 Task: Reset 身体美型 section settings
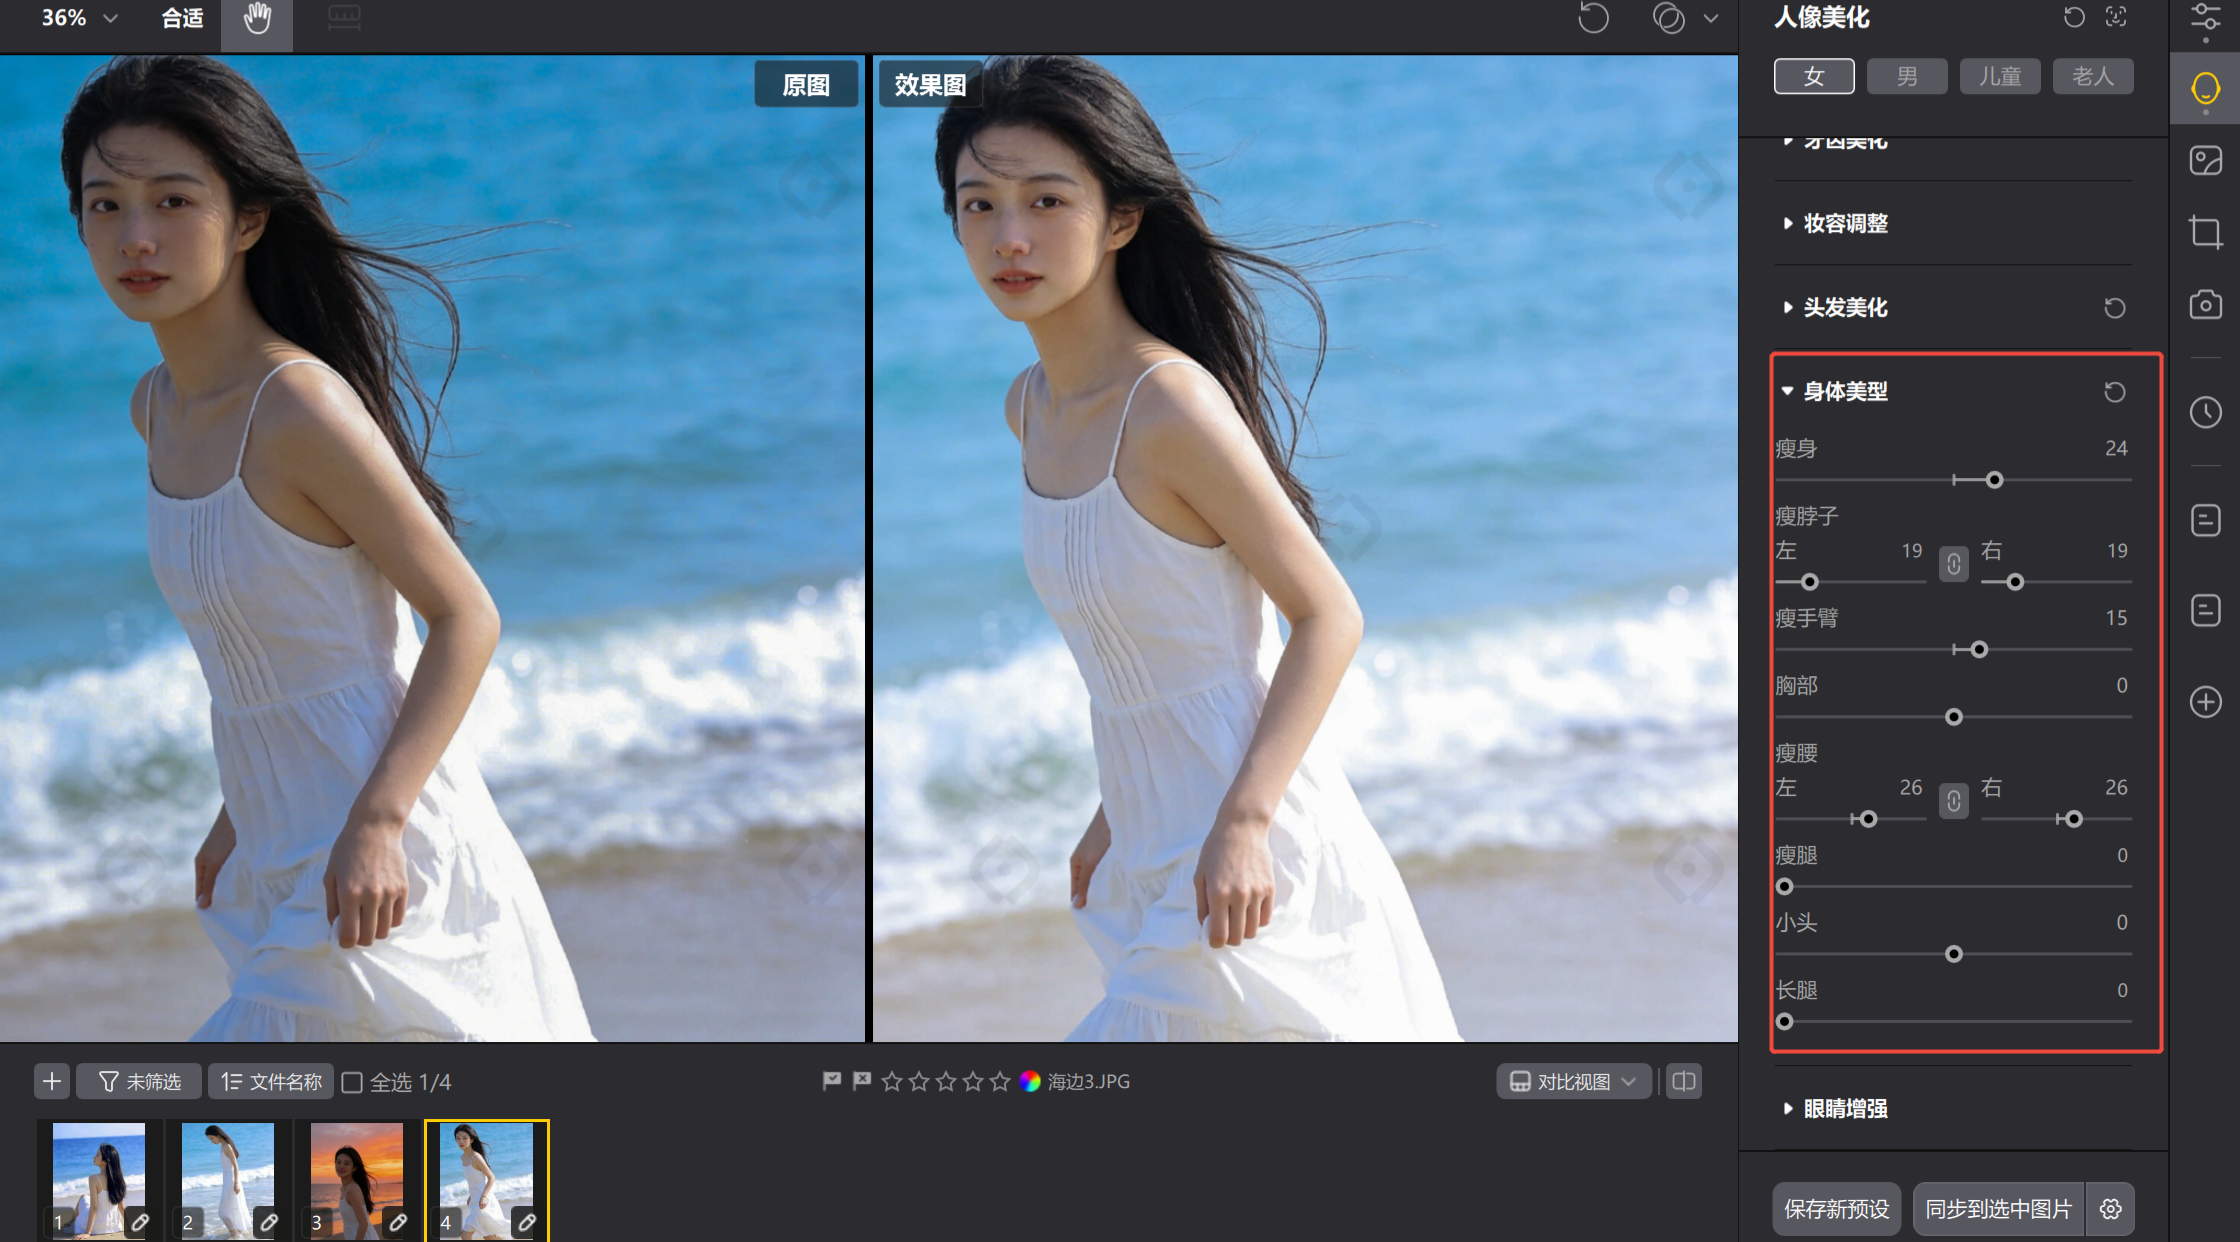tap(2114, 392)
